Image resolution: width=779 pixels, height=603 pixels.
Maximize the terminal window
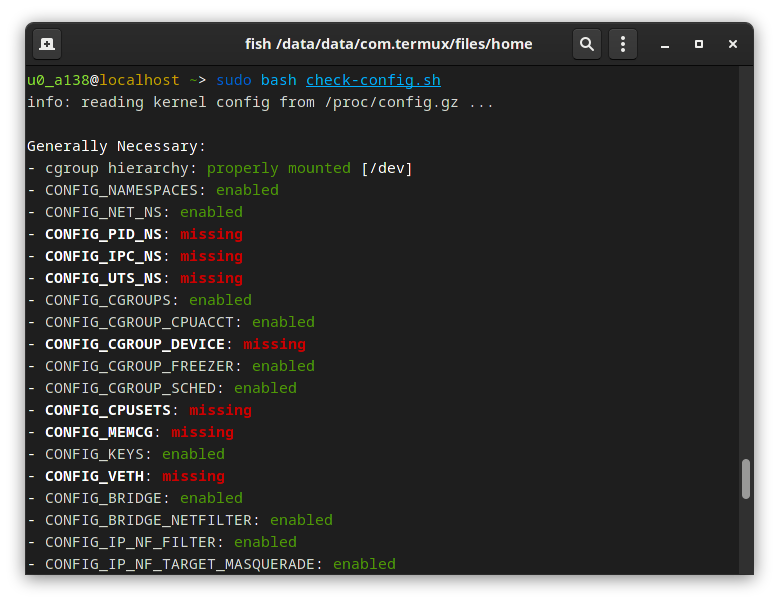click(699, 44)
